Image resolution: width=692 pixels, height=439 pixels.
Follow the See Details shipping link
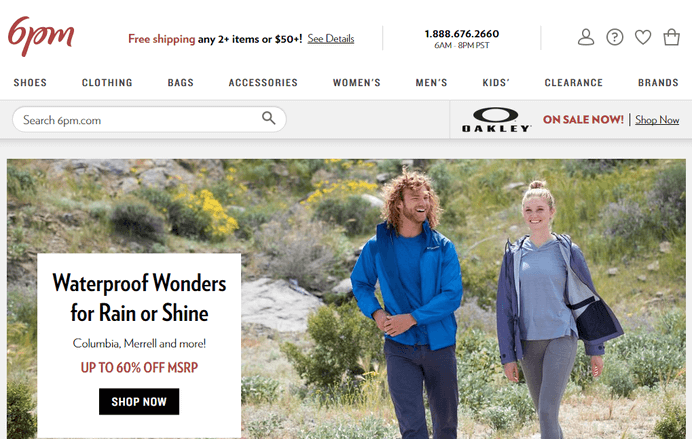tap(331, 39)
